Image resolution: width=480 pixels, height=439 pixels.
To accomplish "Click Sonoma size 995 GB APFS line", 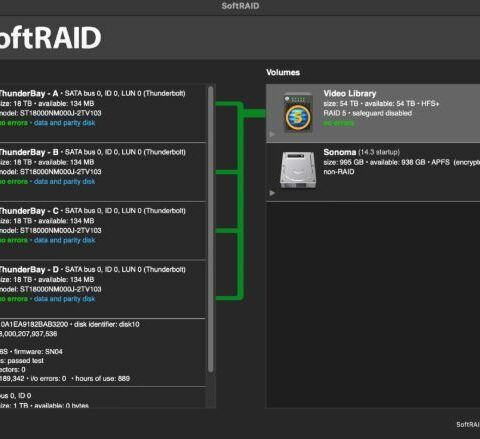I will click(x=402, y=162).
